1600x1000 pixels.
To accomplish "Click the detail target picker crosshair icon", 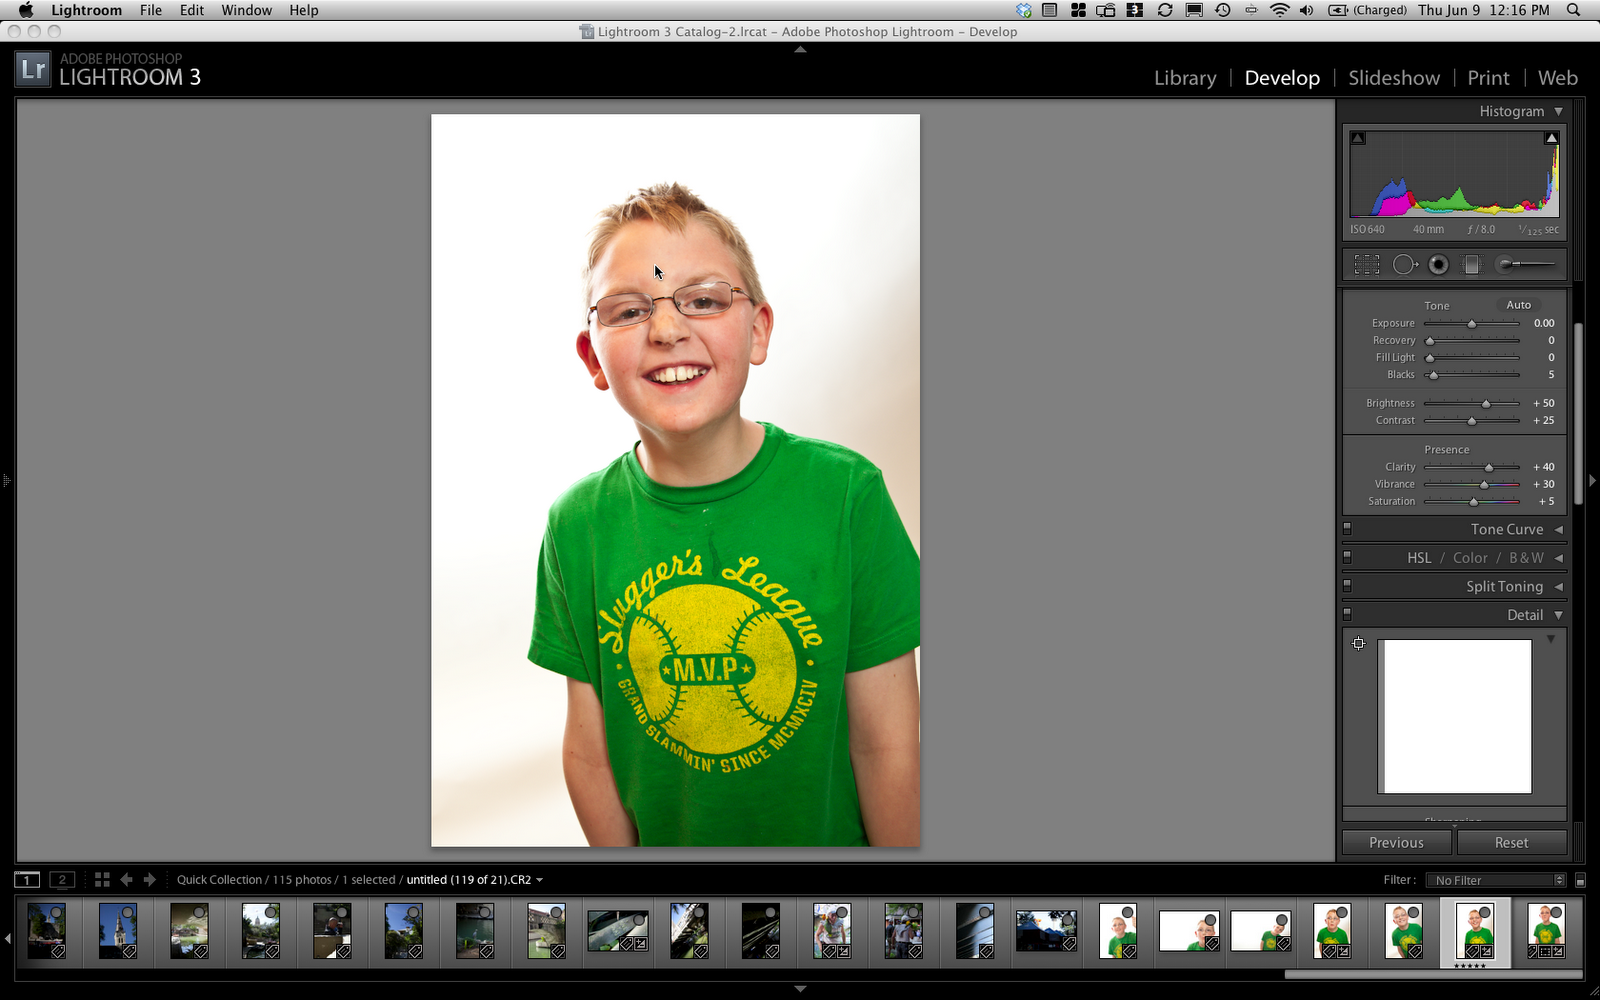I will (1358, 643).
